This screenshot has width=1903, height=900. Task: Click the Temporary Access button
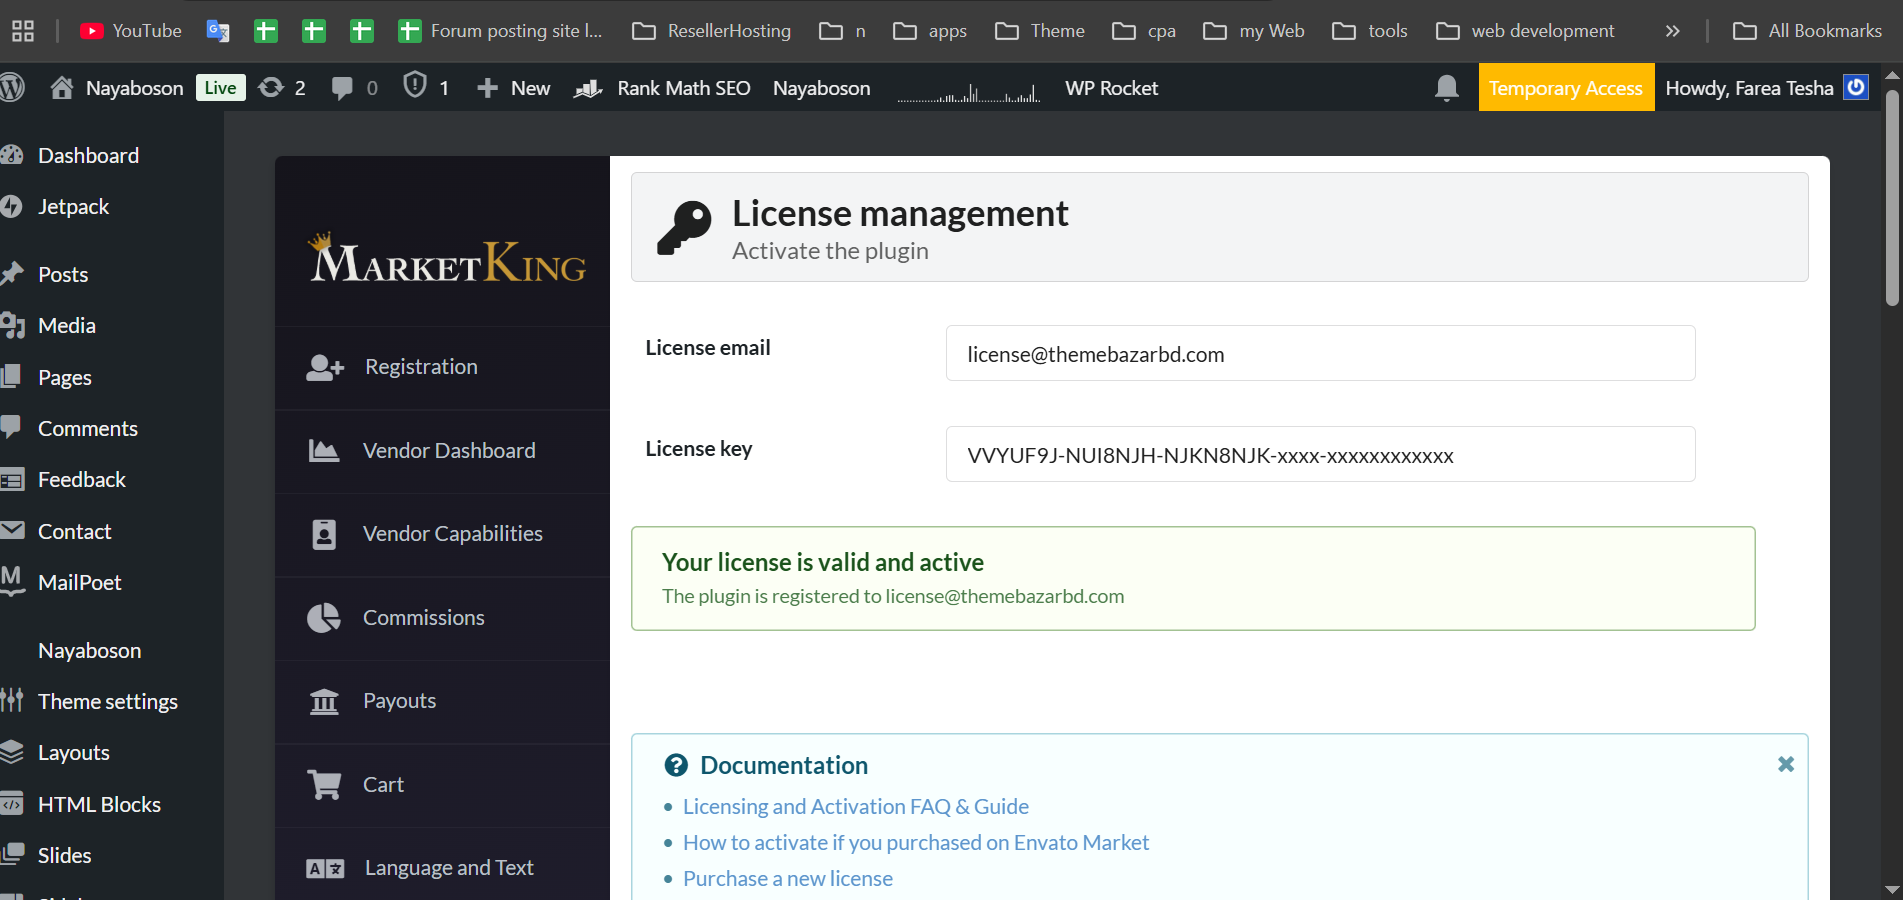[x=1566, y=87]
